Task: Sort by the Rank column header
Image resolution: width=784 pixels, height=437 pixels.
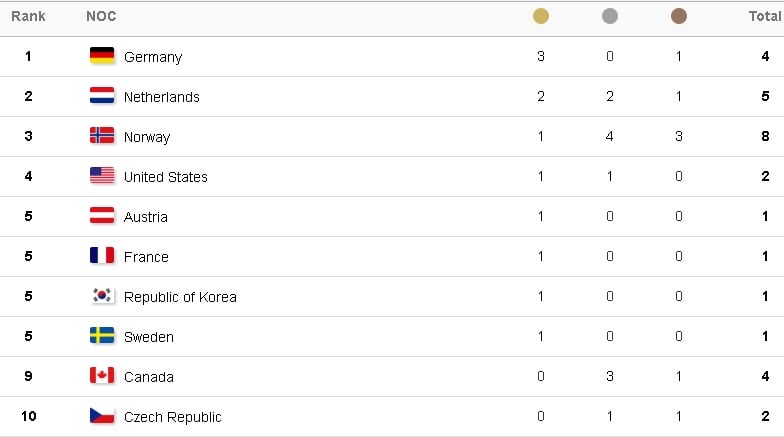Action: 28,16
